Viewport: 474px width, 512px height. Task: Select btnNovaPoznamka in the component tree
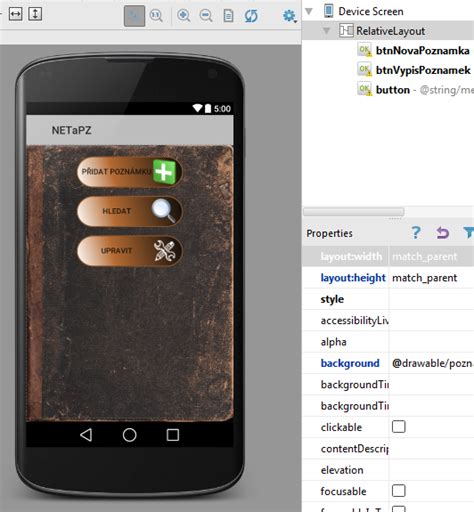coord(423,51)
